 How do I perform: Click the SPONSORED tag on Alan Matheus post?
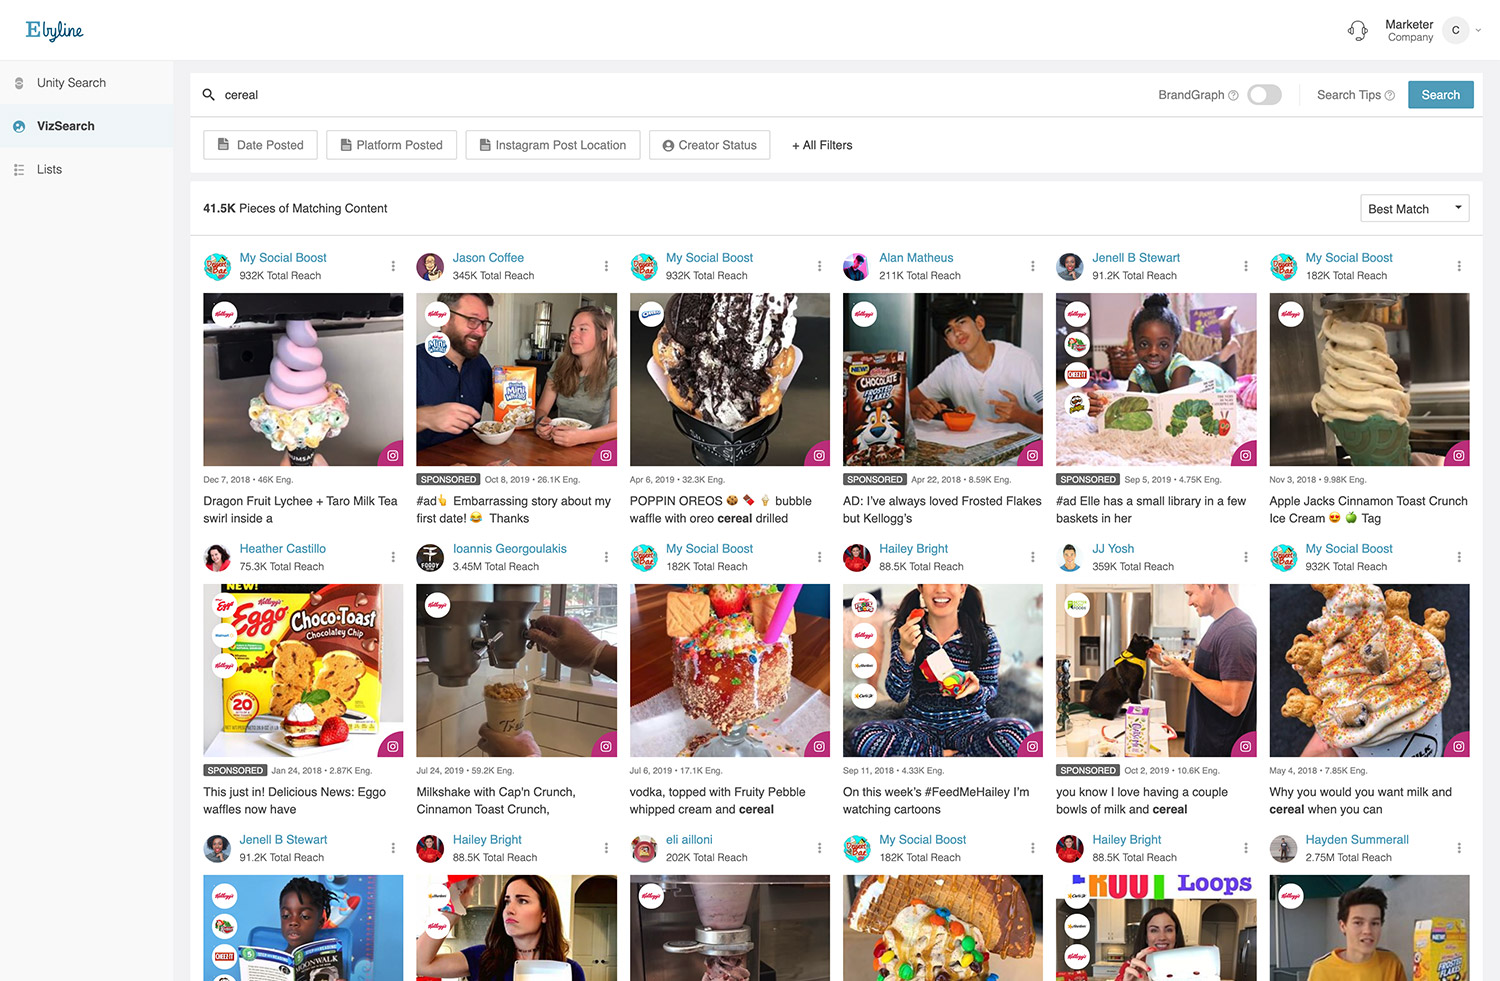[x=874, y=480]
